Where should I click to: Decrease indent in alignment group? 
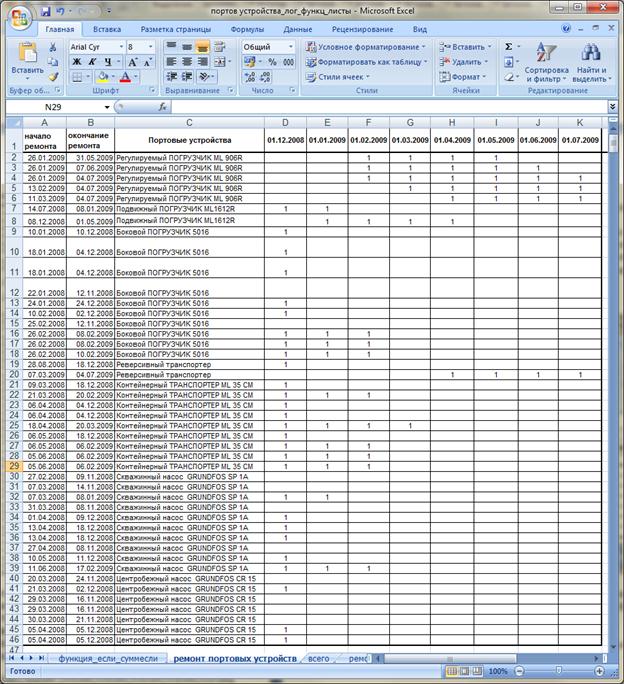(171, 77)
